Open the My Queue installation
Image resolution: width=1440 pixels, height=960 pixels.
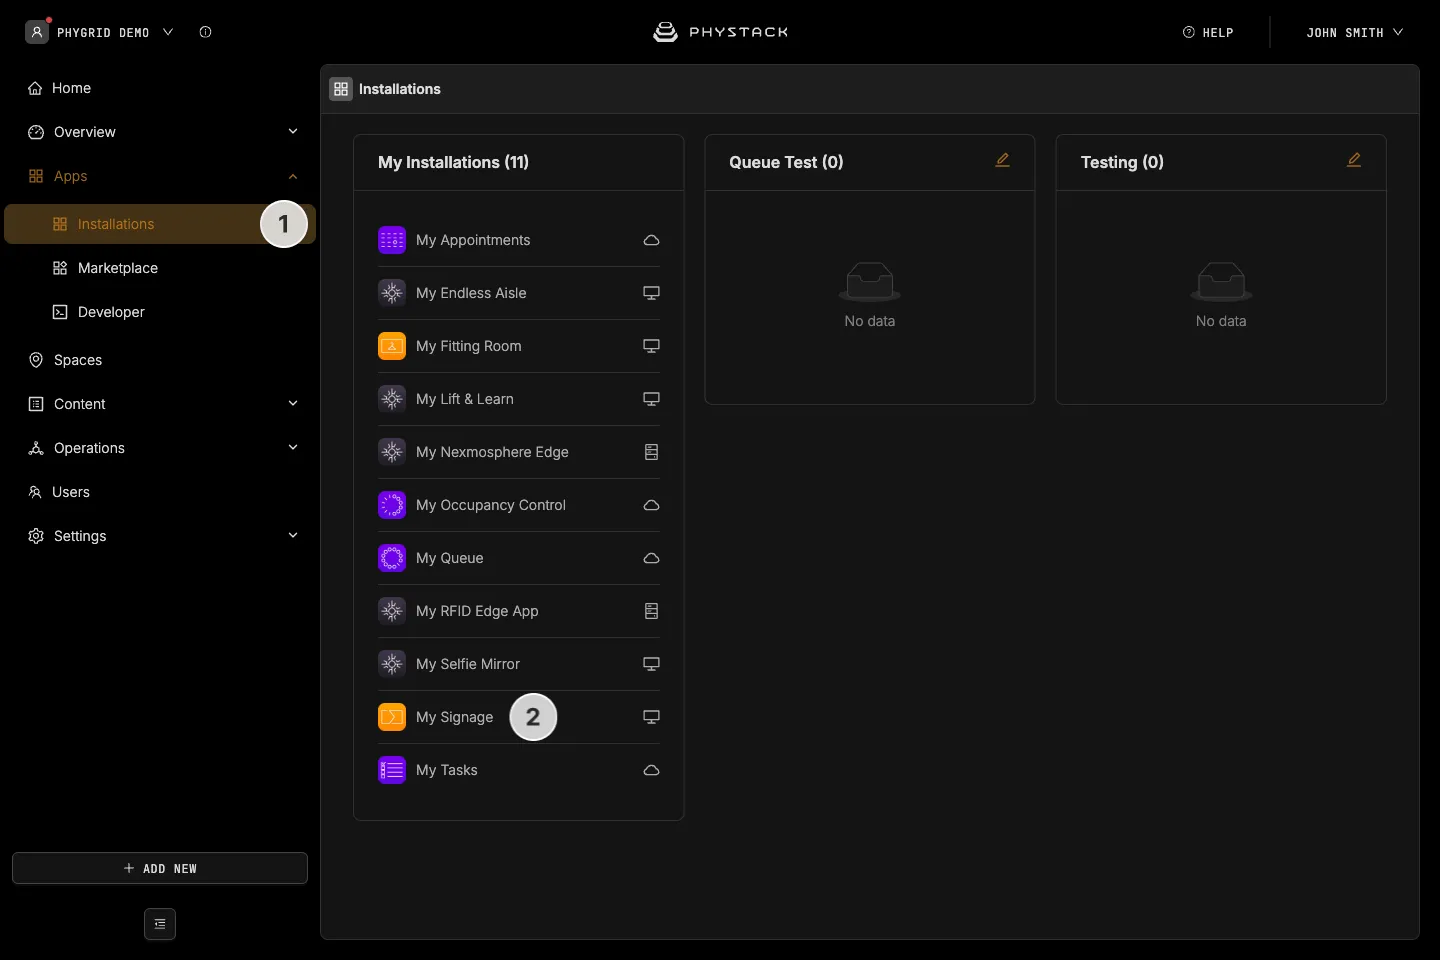pos(519,558)
